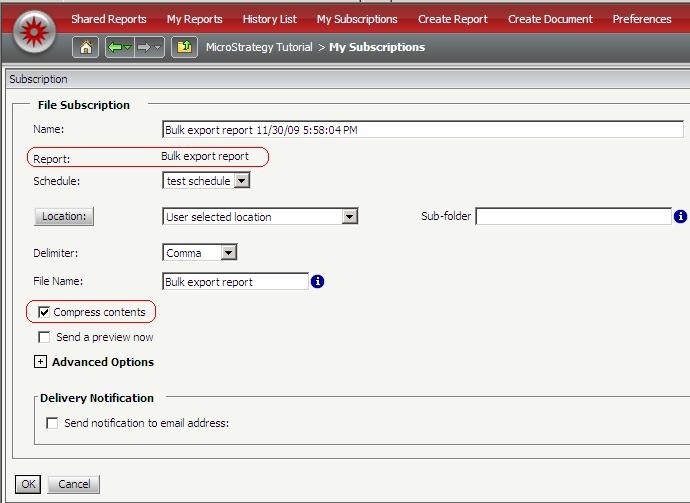Uncheck Compress contents
The width and height of the screenshot is (690, 503).
[44, 312]
